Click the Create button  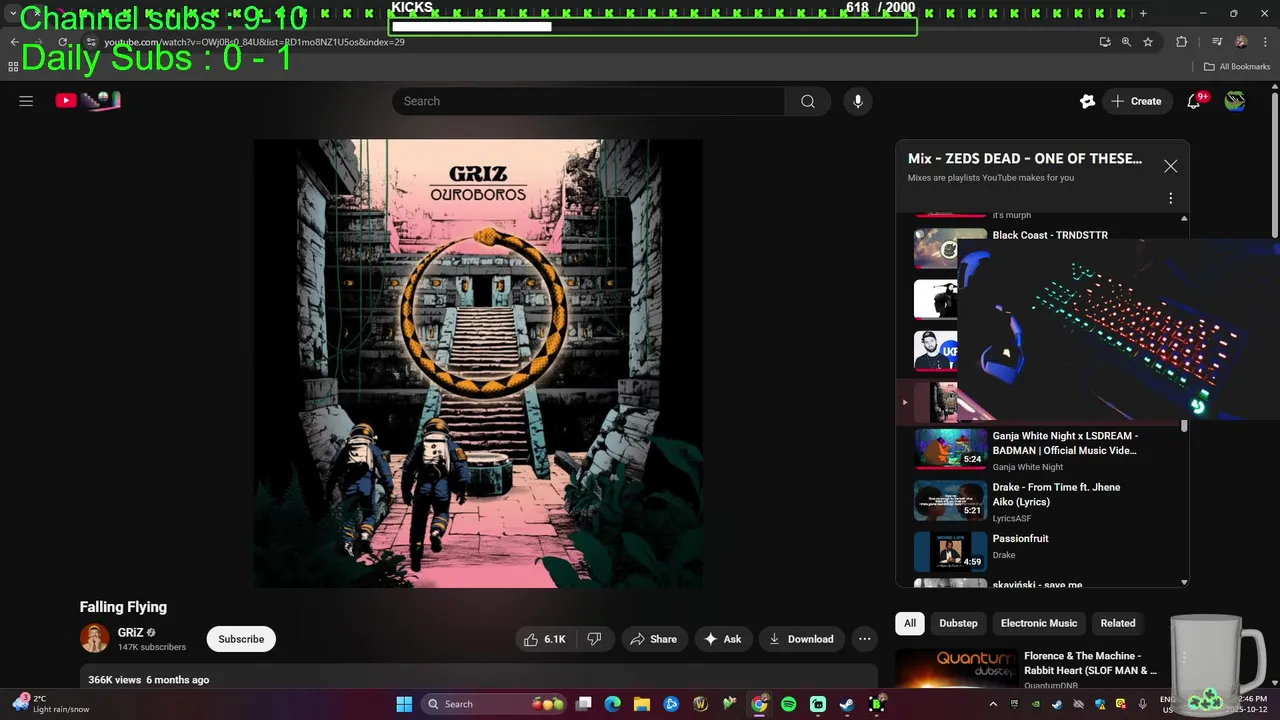1137,101
